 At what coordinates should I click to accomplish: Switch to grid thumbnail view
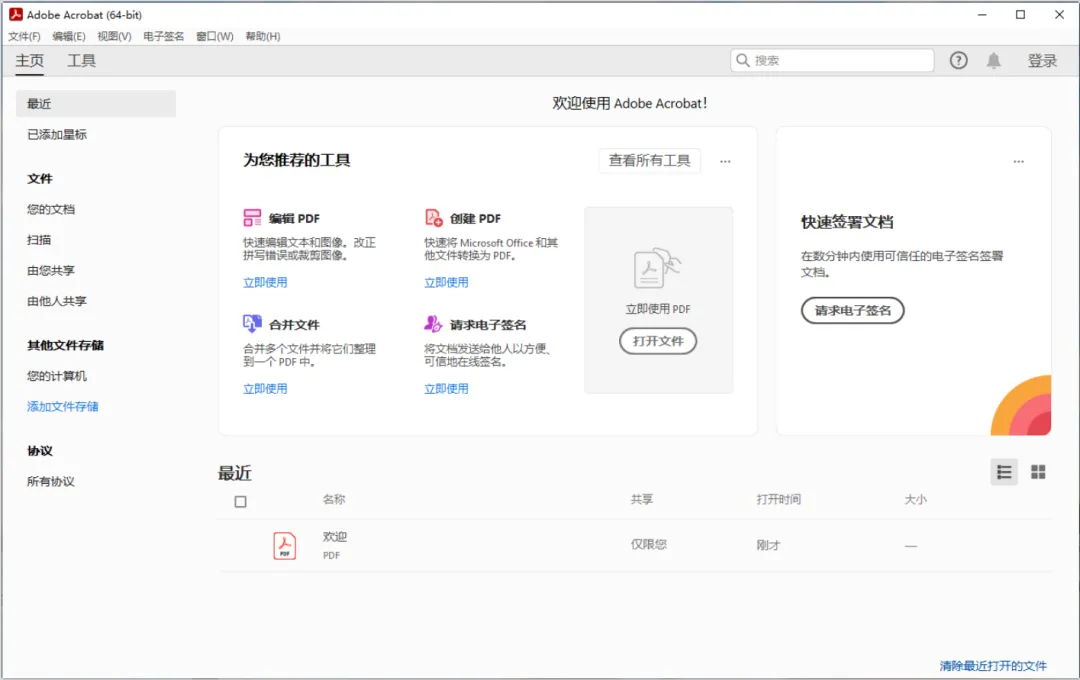[1038, 472]
